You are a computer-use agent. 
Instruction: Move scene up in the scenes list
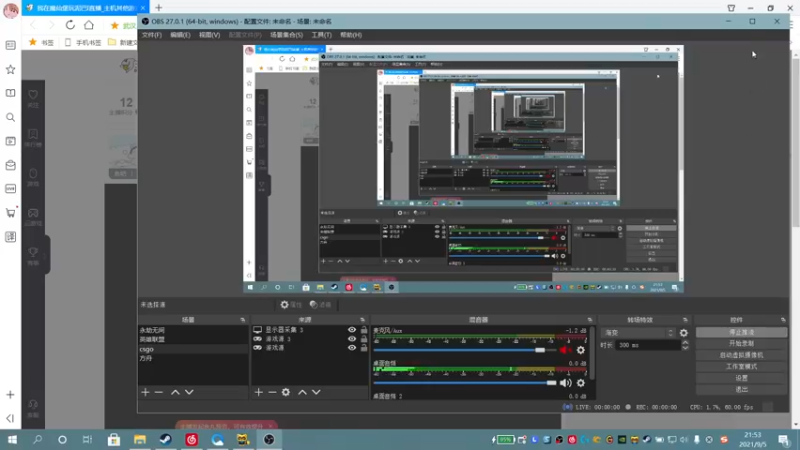pos(175,392)
